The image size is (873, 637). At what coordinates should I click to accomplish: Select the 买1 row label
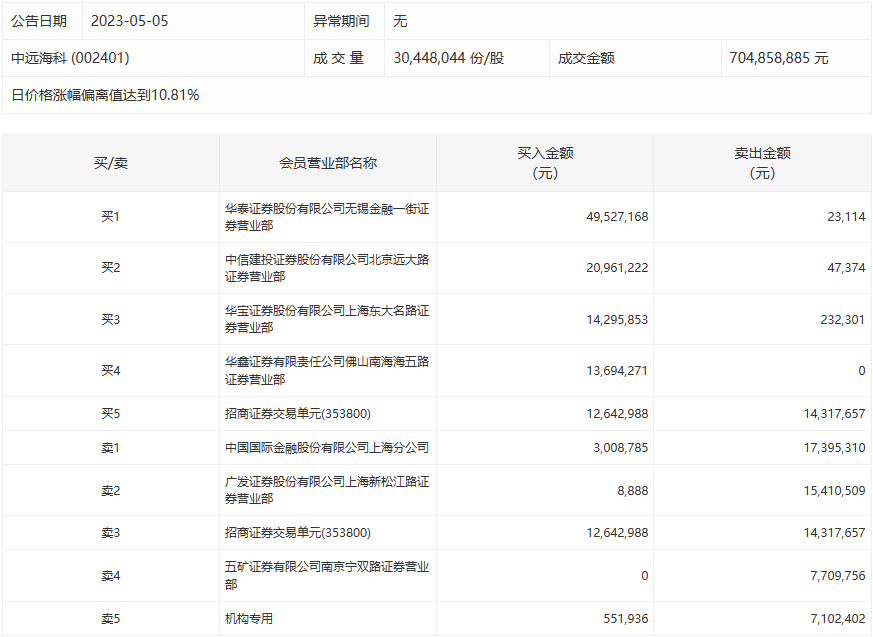point(111,217)
